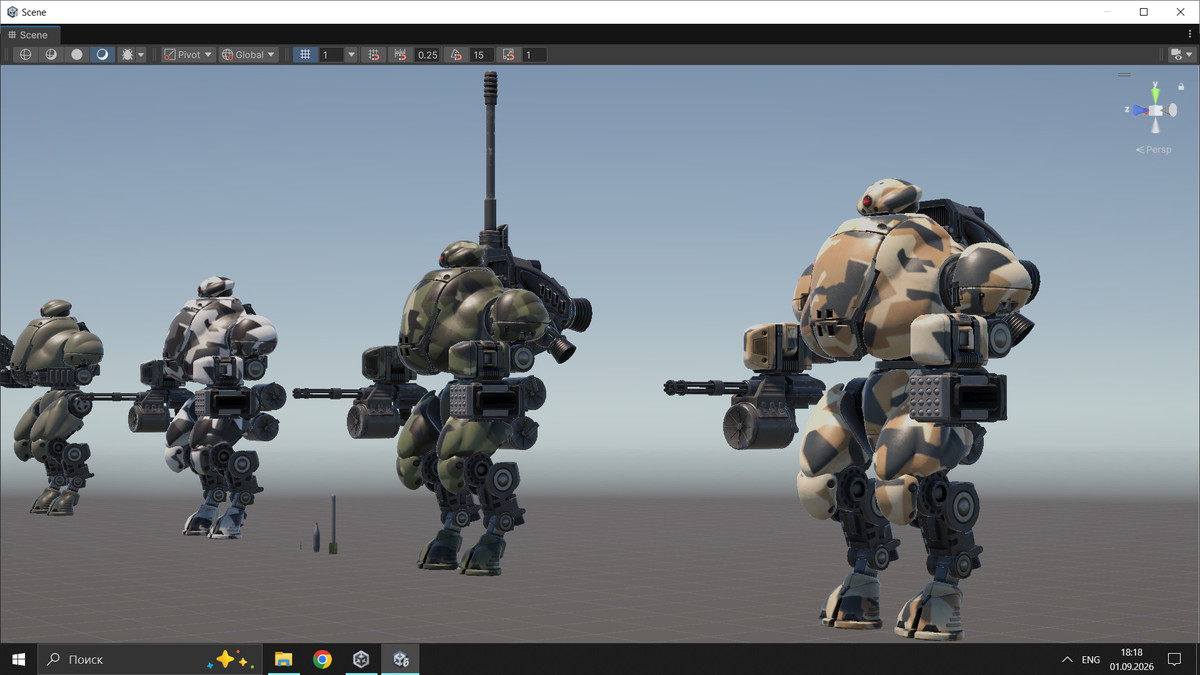Open File Explorer from the taskbar
This screenshot has width=1200, height=675.
coord(283,659)
